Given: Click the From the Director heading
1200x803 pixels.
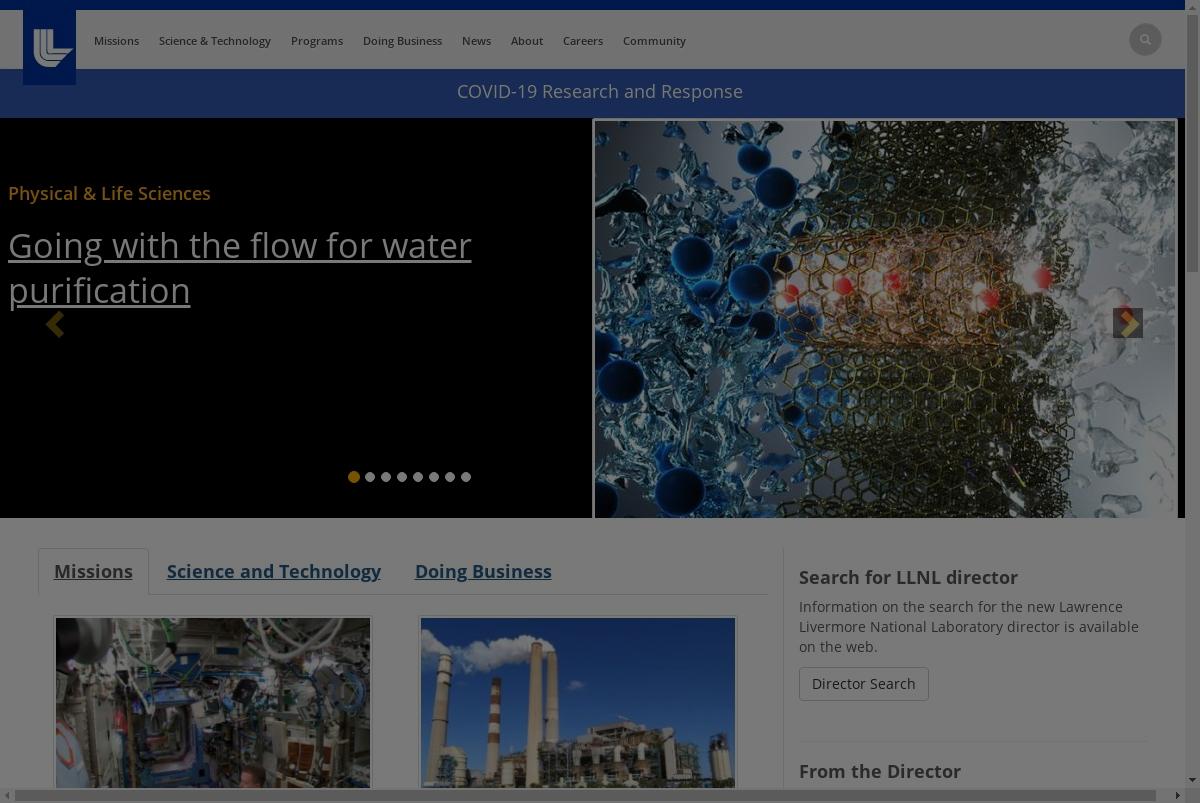Looking at the screenshot, I should [880, 771].
